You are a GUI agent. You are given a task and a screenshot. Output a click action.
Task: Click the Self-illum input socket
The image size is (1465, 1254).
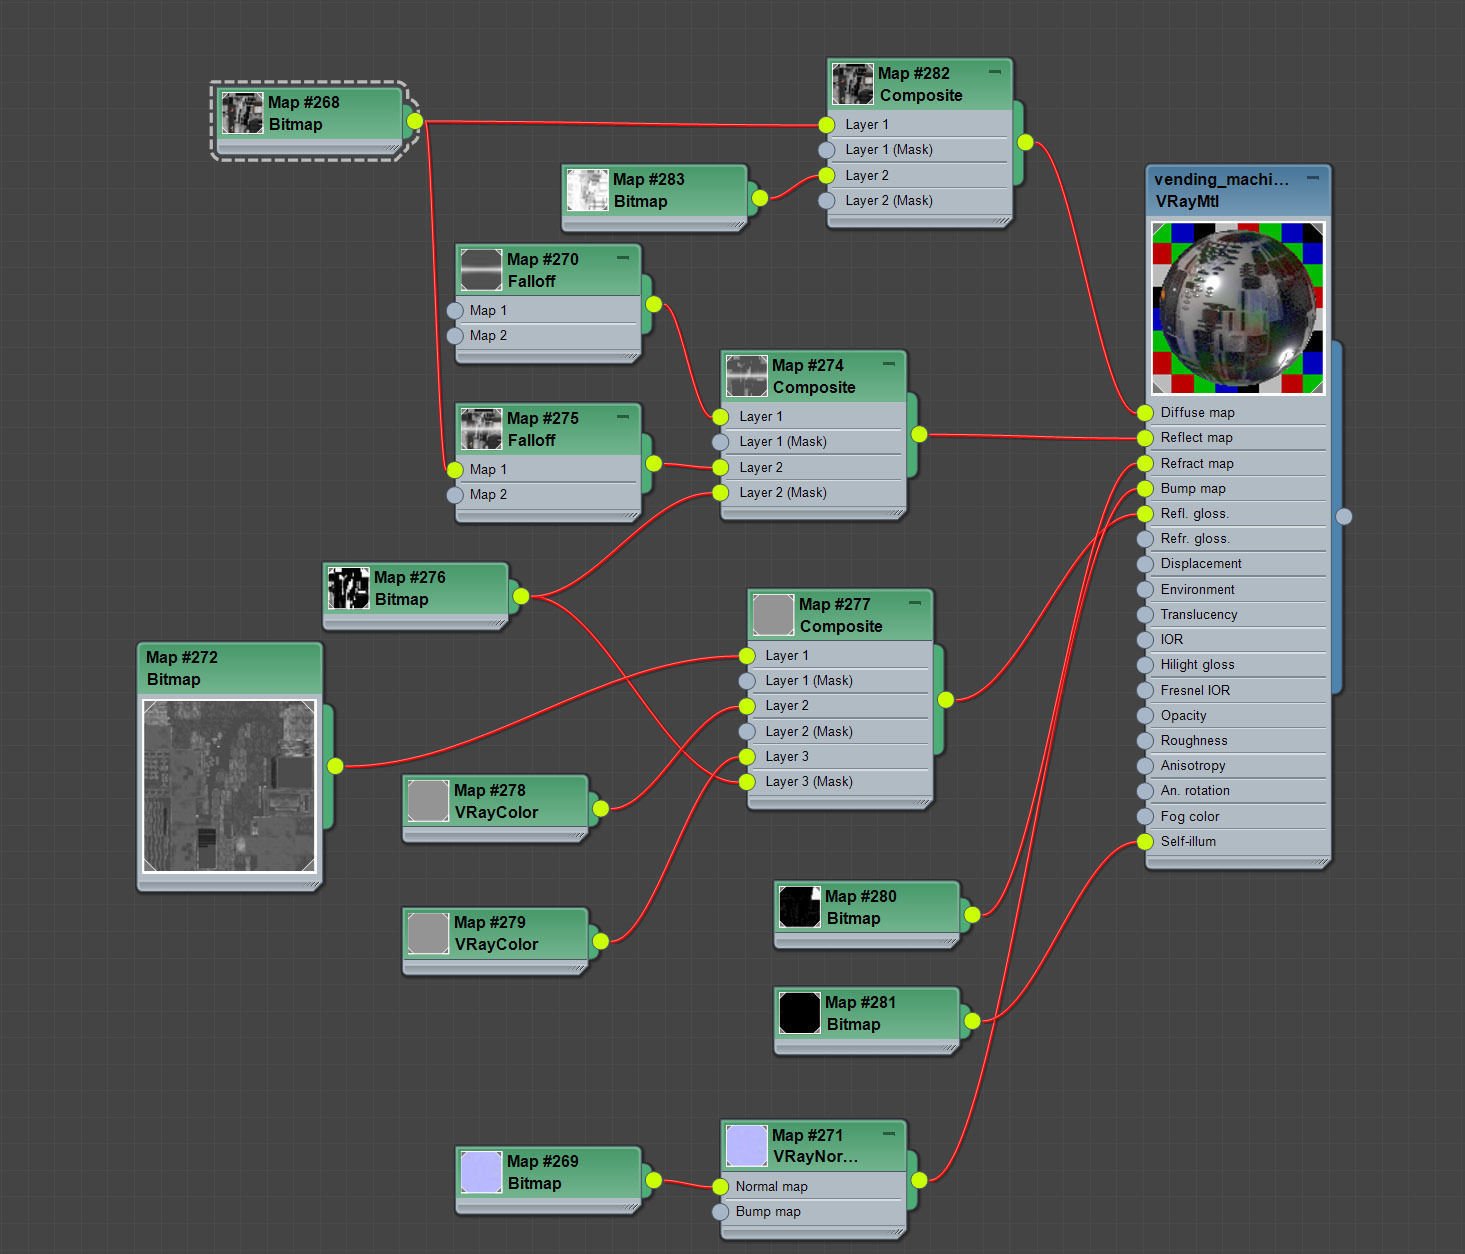point(1145,841)
